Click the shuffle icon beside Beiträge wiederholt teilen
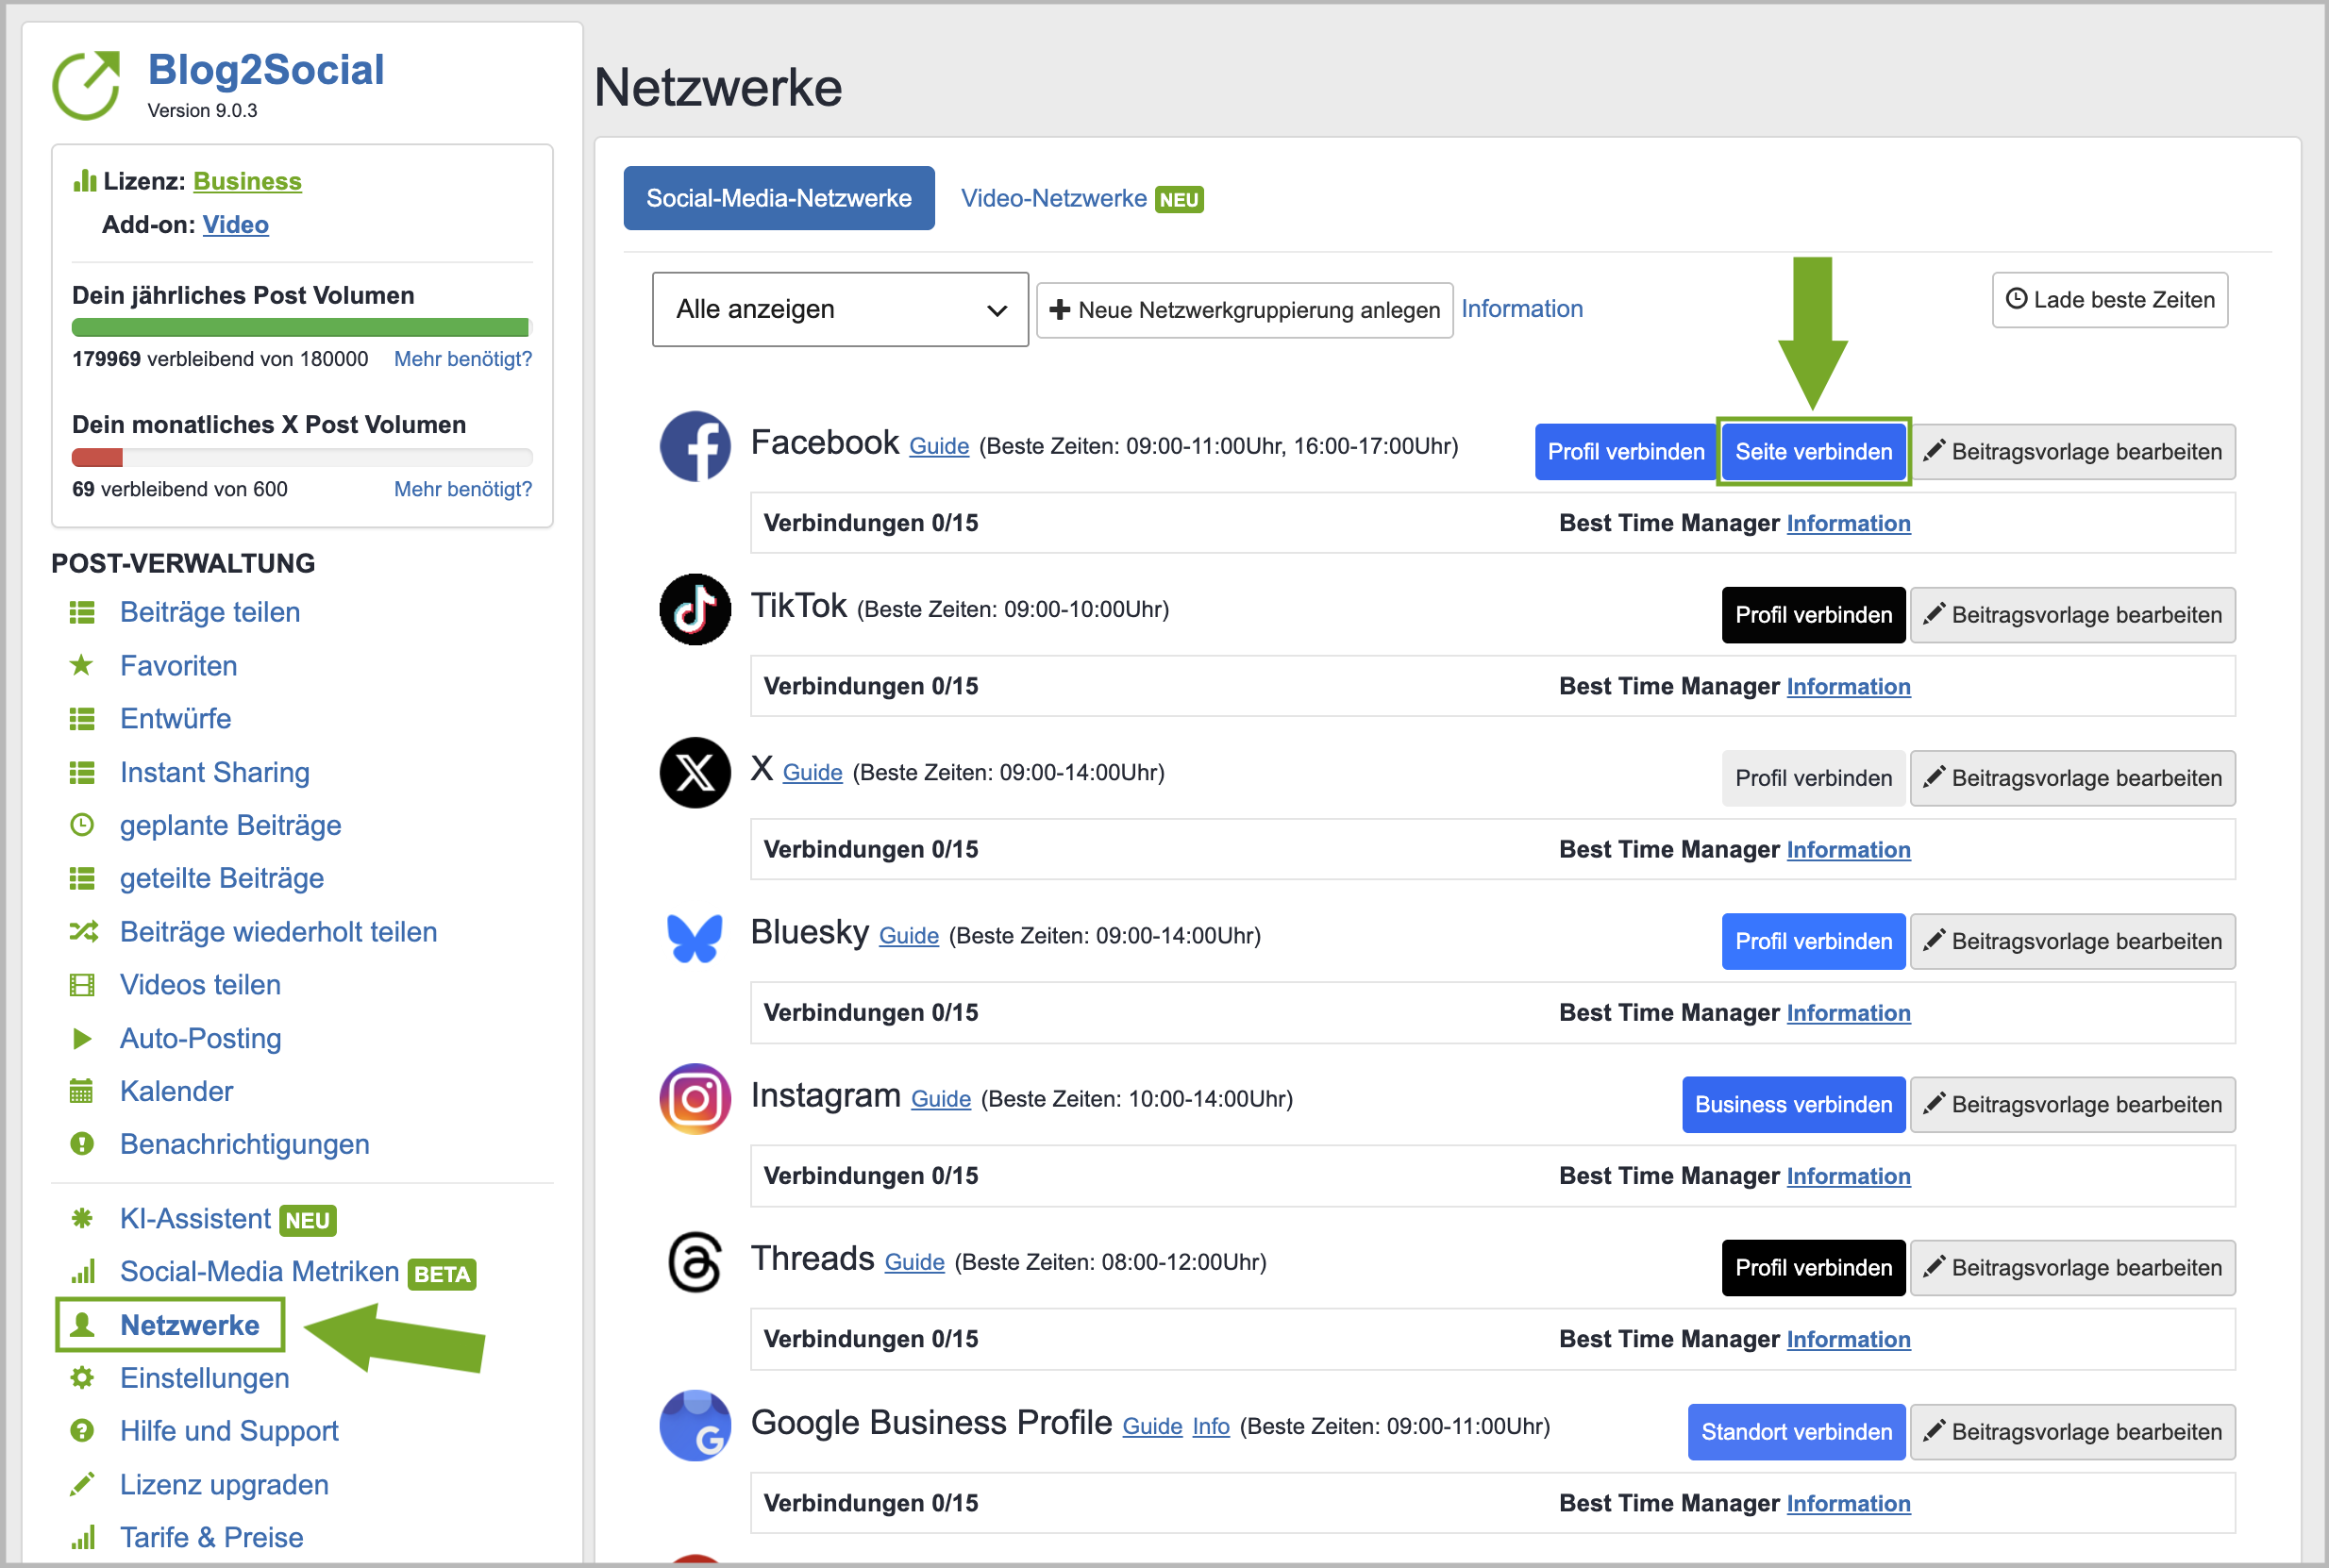Viewport: 2329px width, 1568px height. point(83,931)
